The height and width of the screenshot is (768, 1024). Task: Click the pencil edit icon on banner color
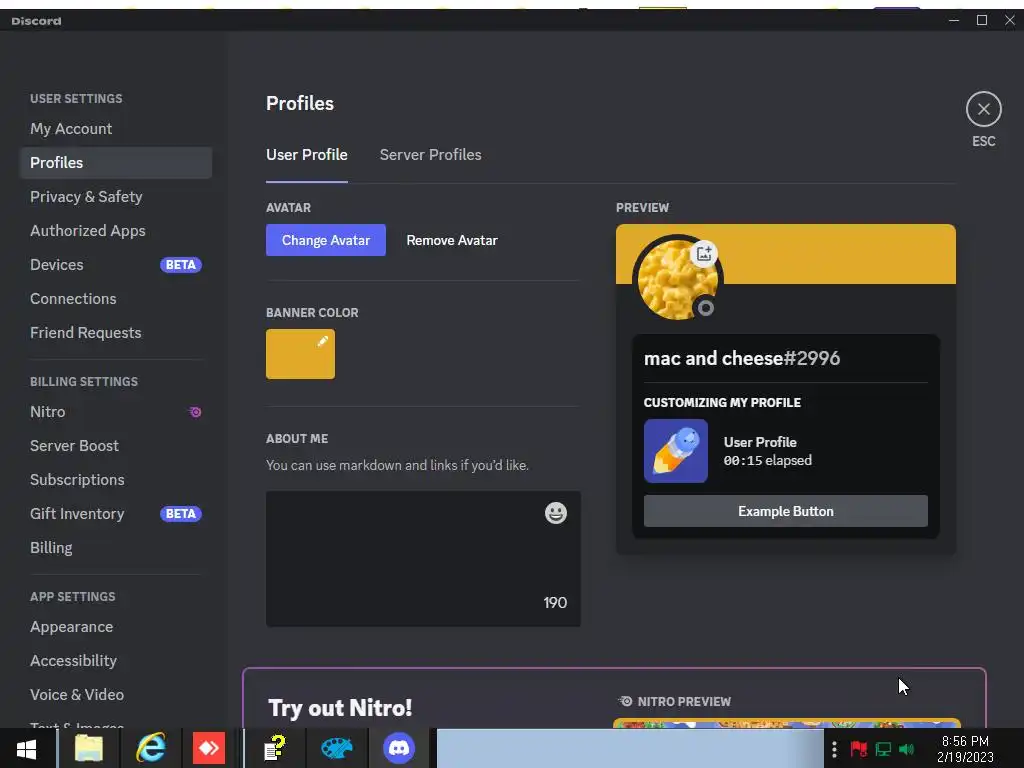click(x=323, y=341)
